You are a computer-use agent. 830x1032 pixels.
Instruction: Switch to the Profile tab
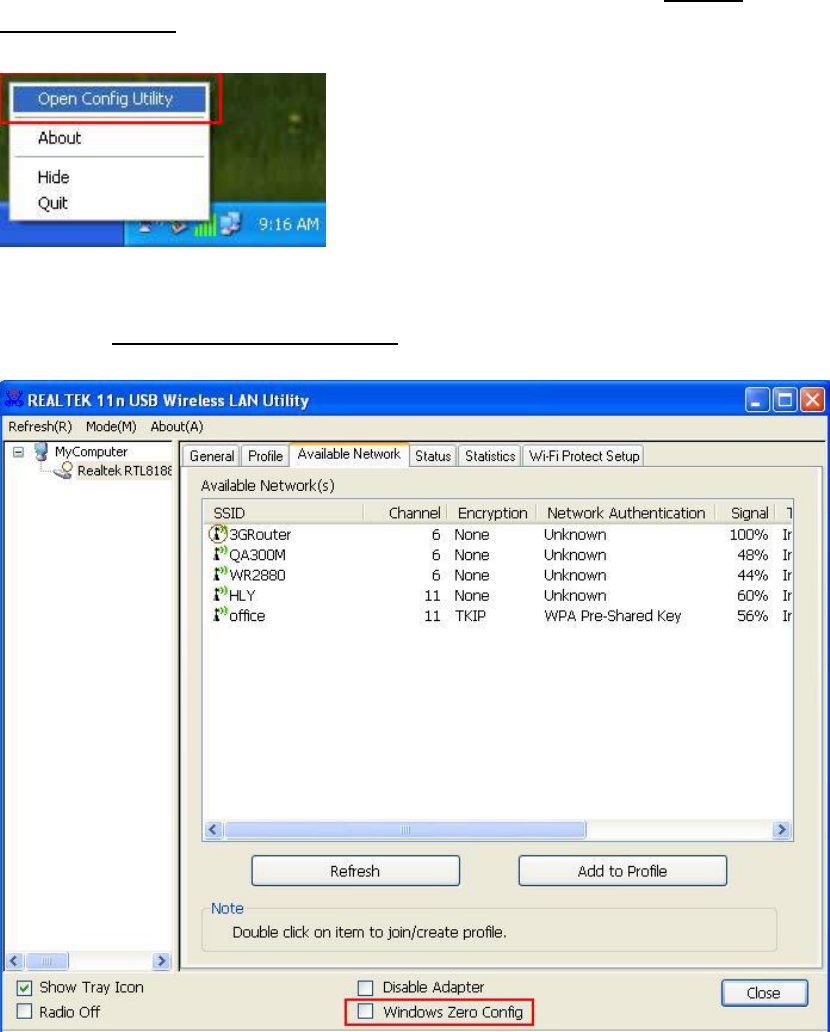265,455
